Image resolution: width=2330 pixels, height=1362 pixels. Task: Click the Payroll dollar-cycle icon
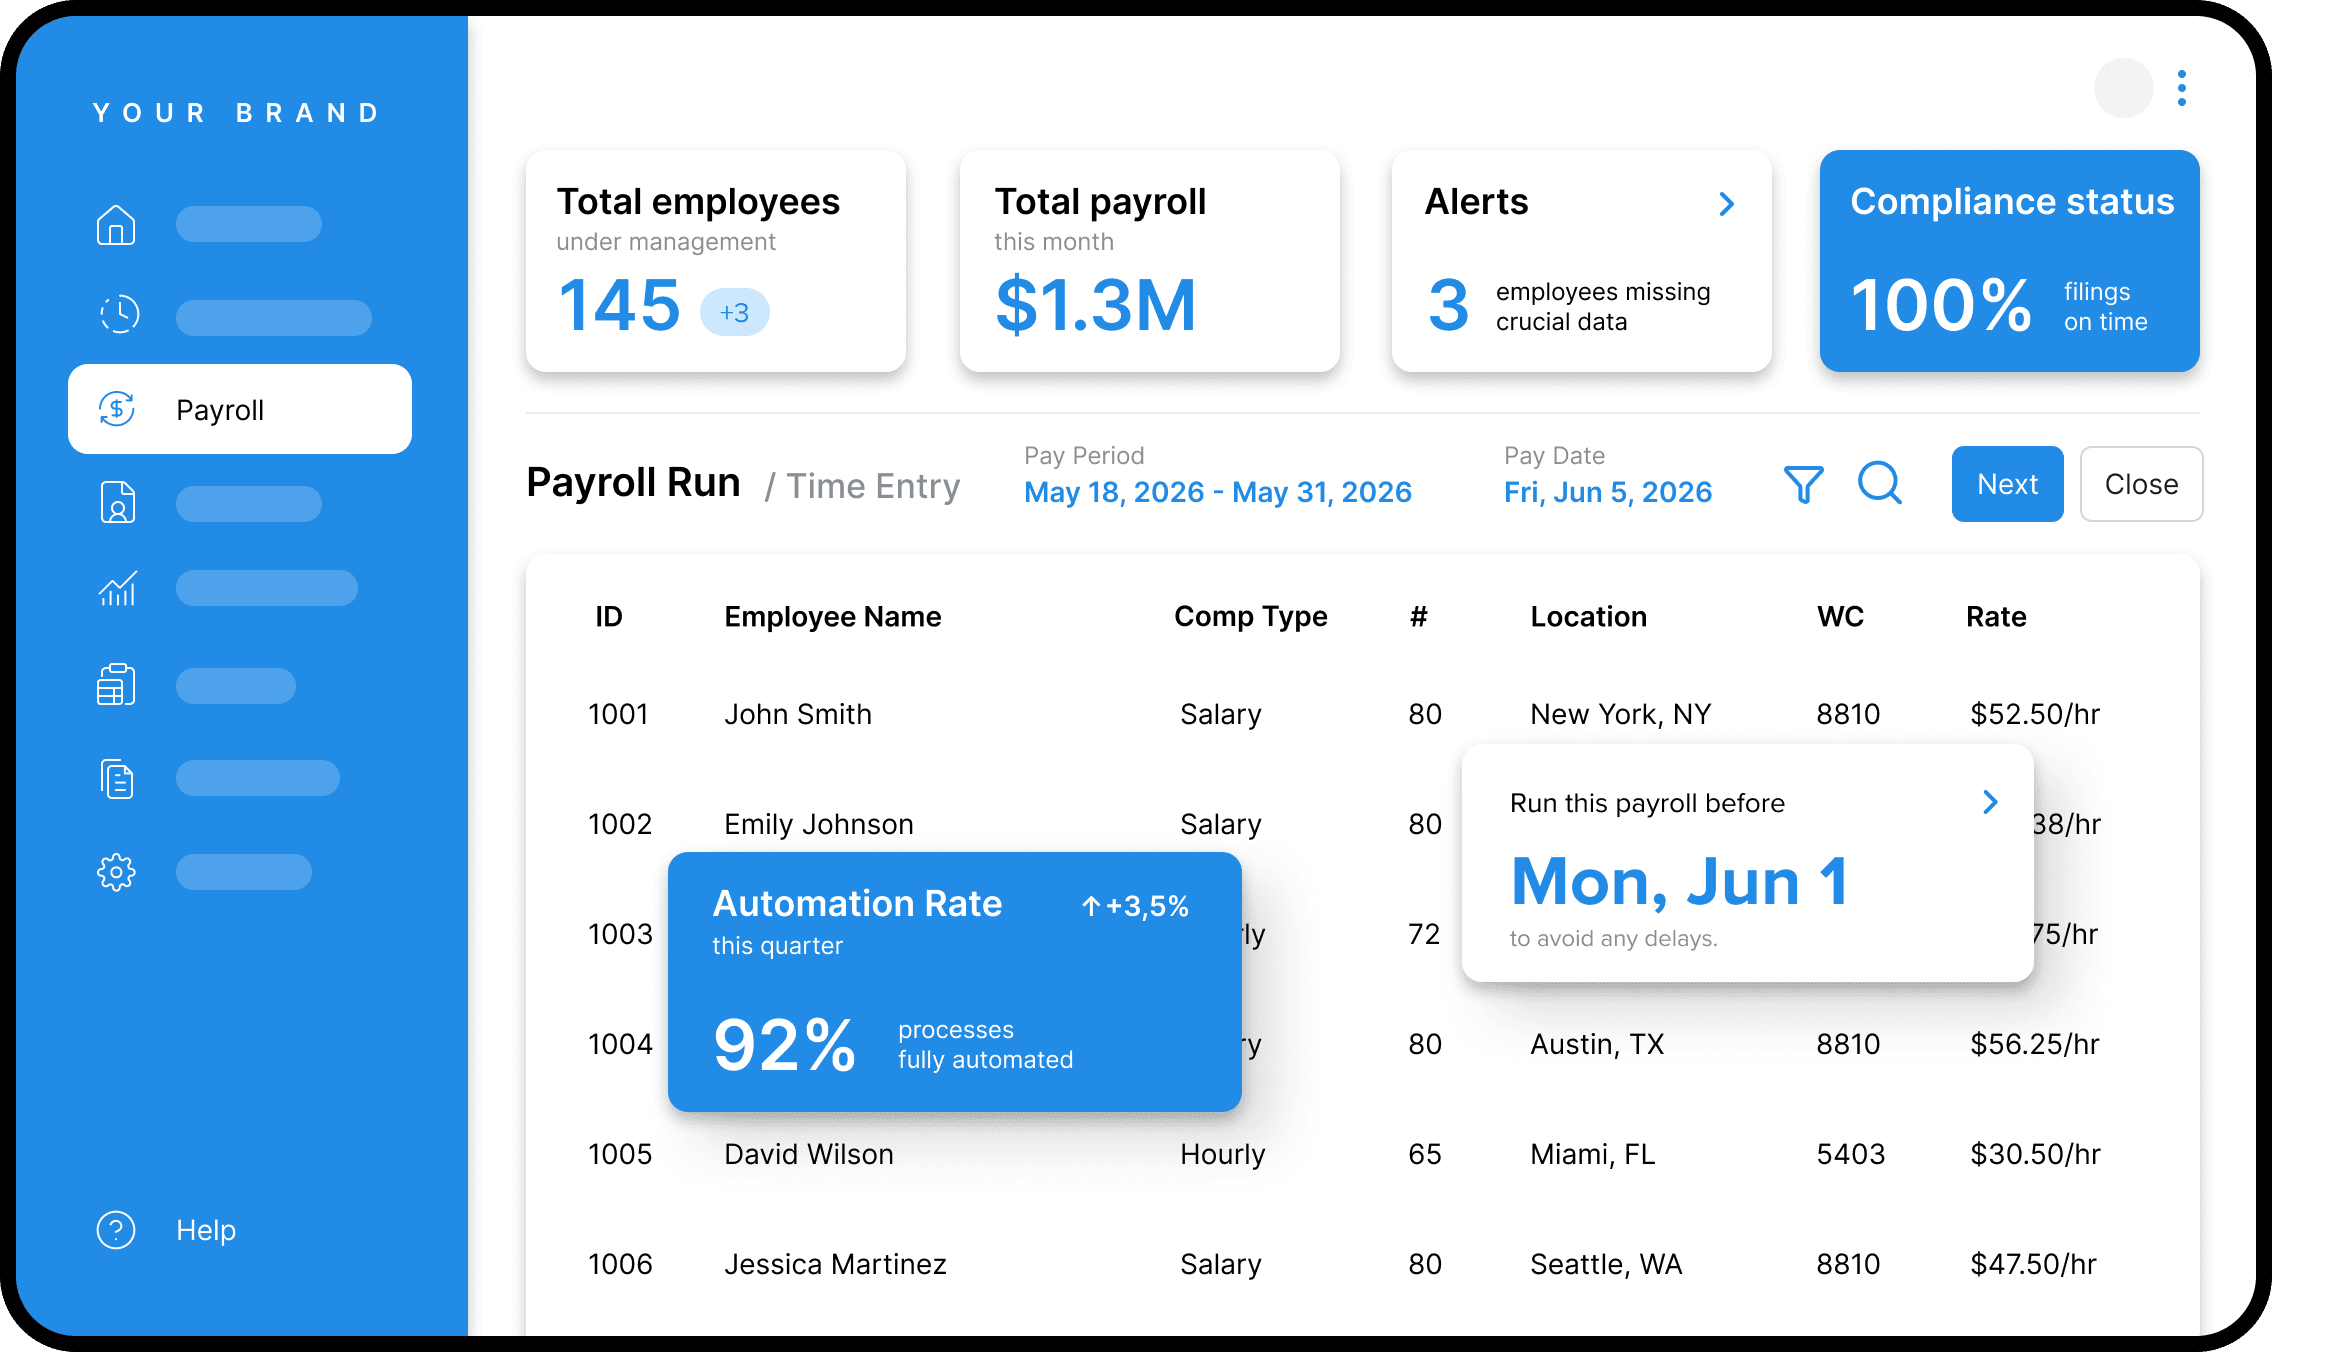point(117,409)
